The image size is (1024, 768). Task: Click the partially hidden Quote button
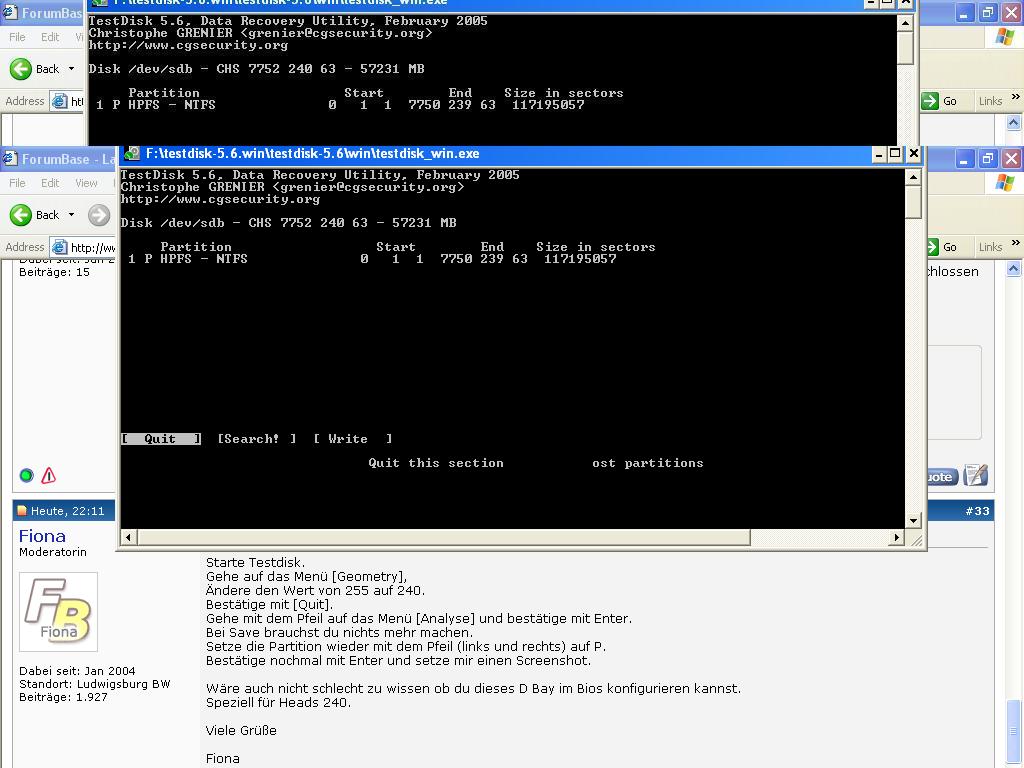[943, 477]
